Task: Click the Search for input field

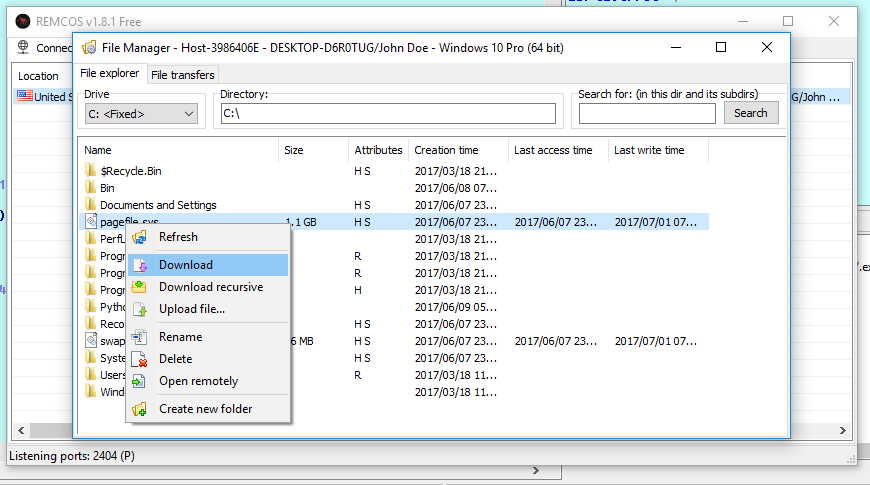Action: pyautogui.click(x=648, y=114)
